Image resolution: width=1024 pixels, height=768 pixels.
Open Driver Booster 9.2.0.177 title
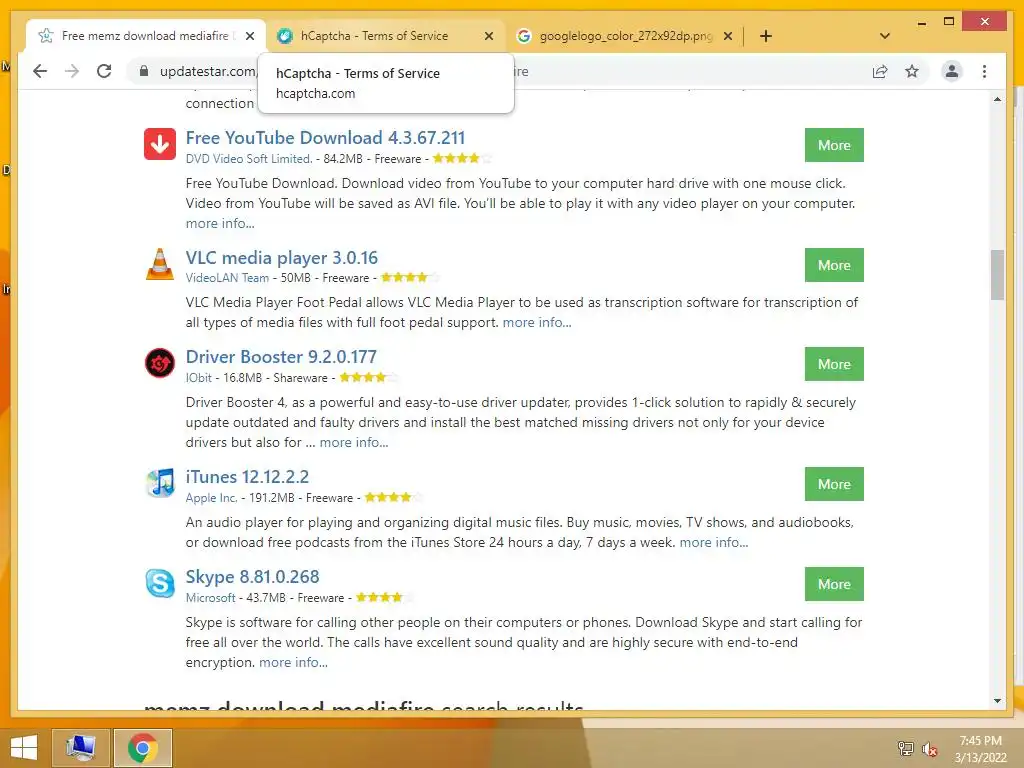[x=281, y=357]
